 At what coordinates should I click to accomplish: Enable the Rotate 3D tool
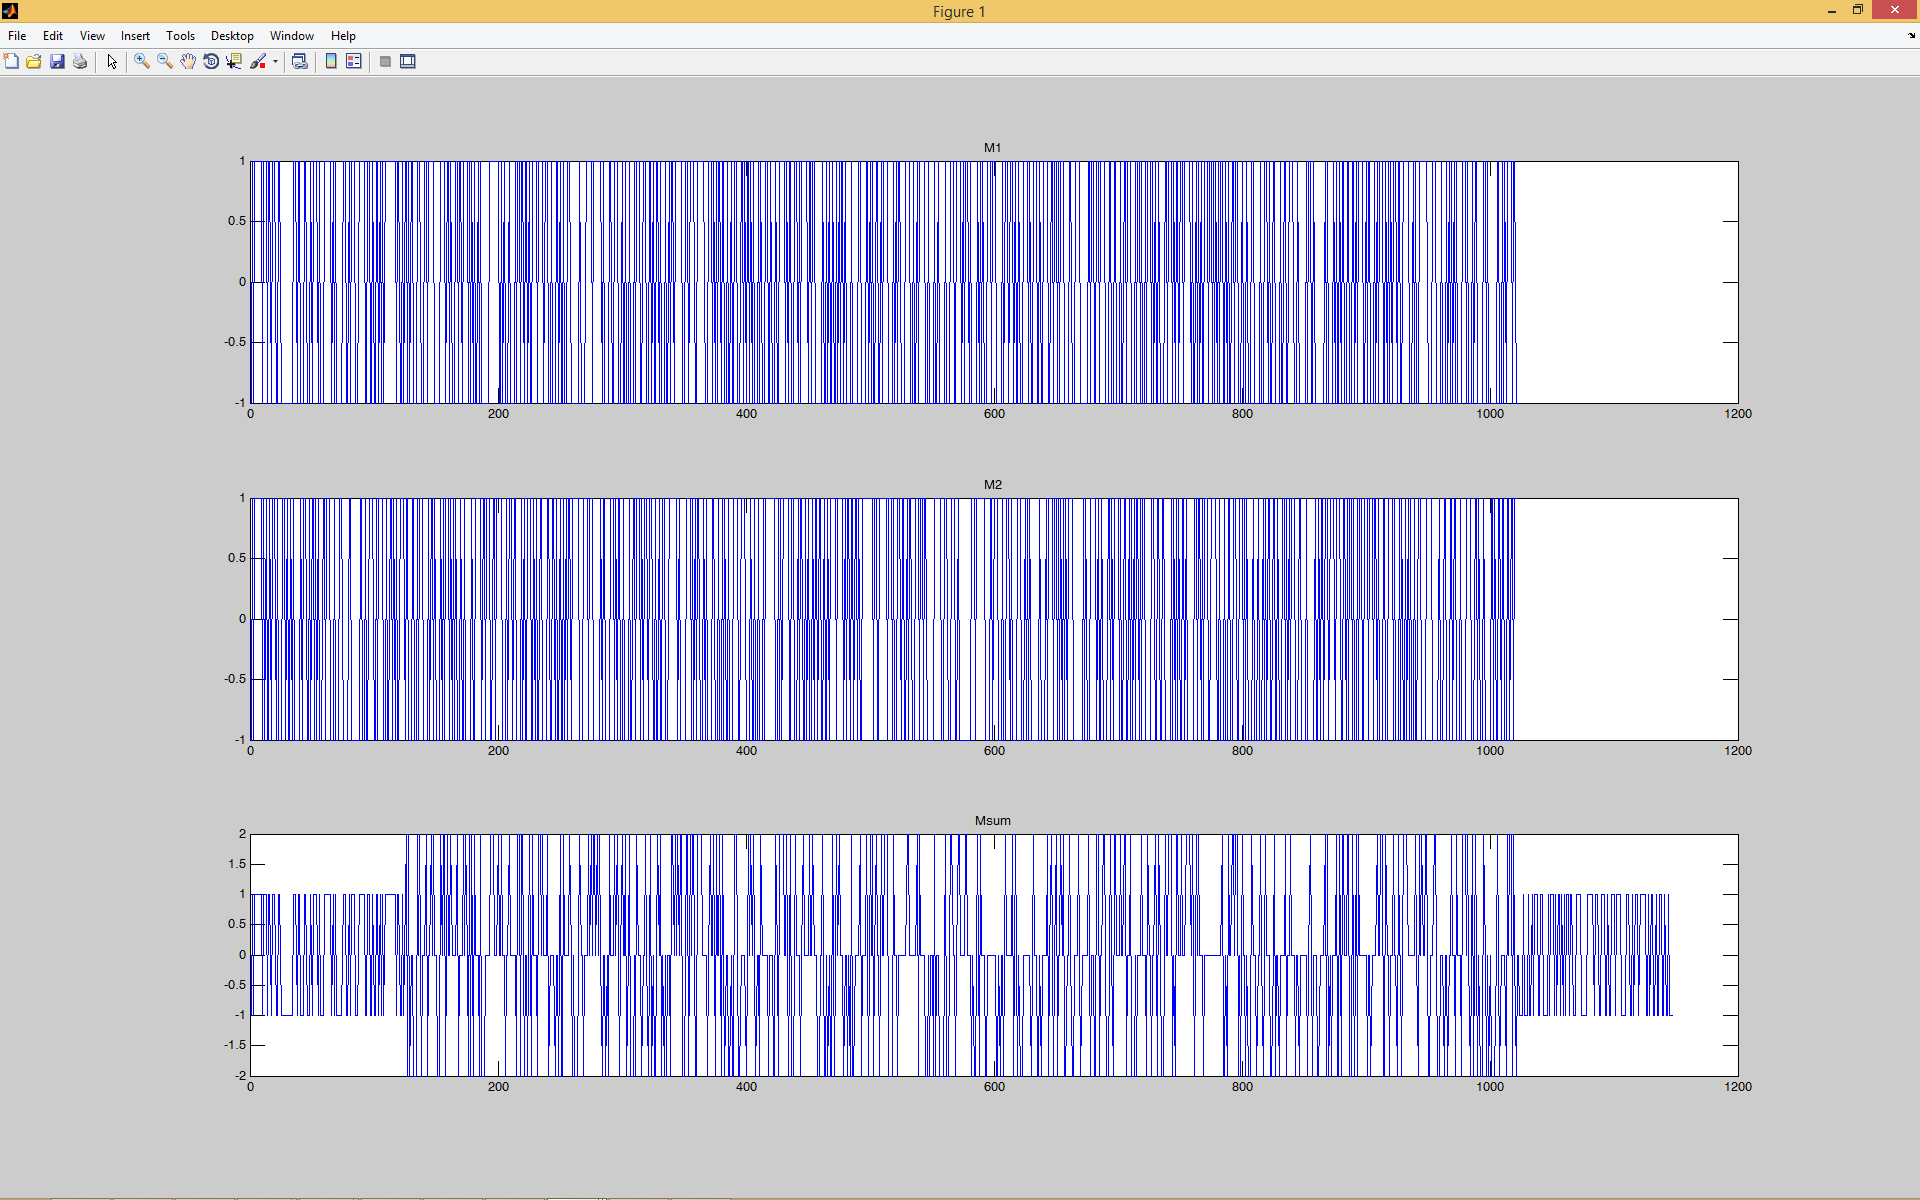point(211,62)
